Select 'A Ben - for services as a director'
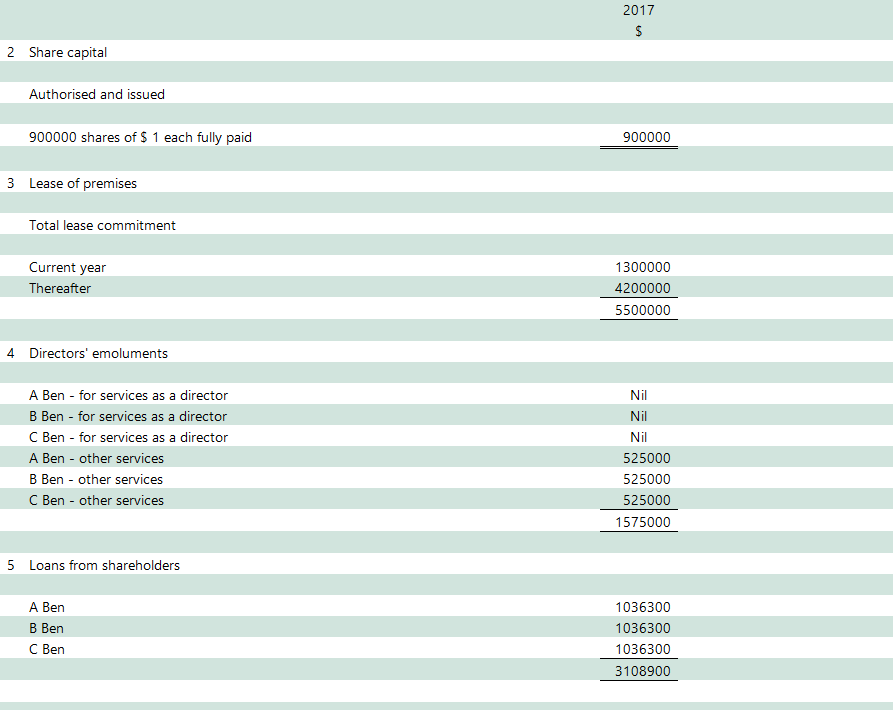Viewport: 893px width, 710px height. (x=128, y=395)
